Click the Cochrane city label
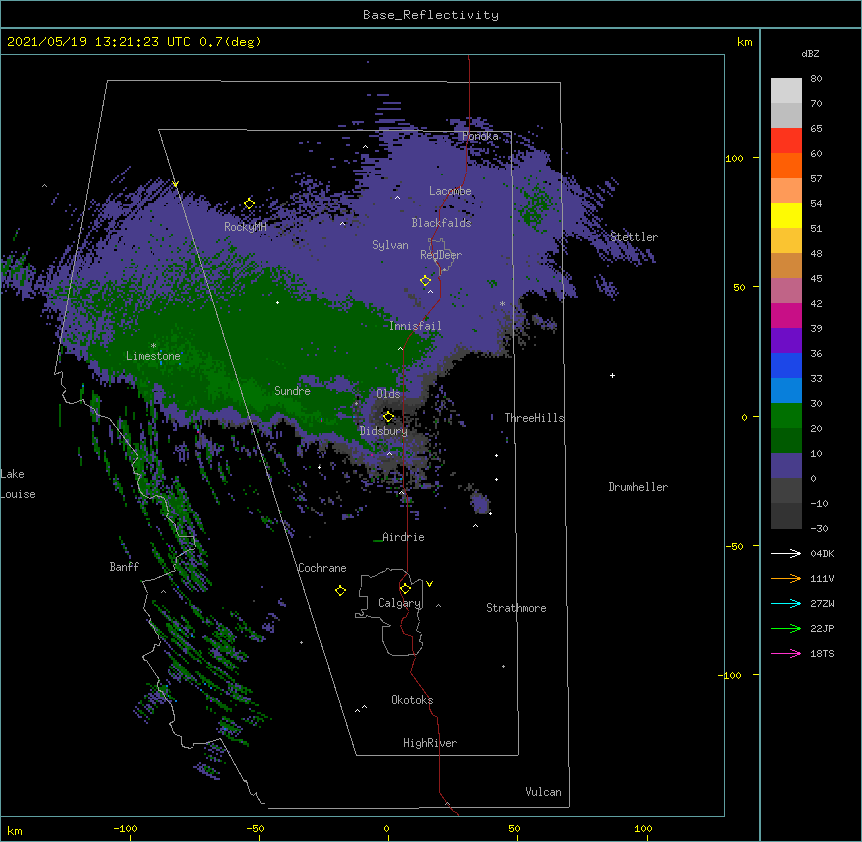The height and width of the screenshot is (842, 862). point(322,568)
